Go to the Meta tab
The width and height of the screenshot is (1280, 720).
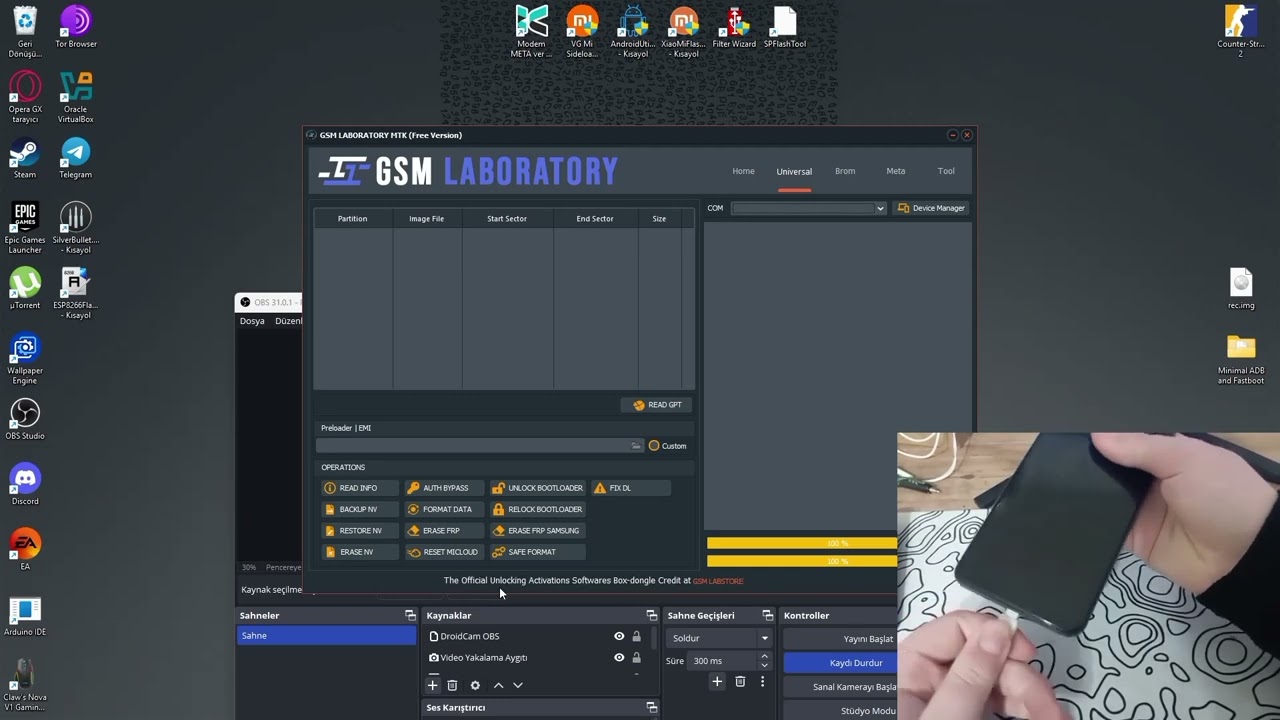point(896,171)
